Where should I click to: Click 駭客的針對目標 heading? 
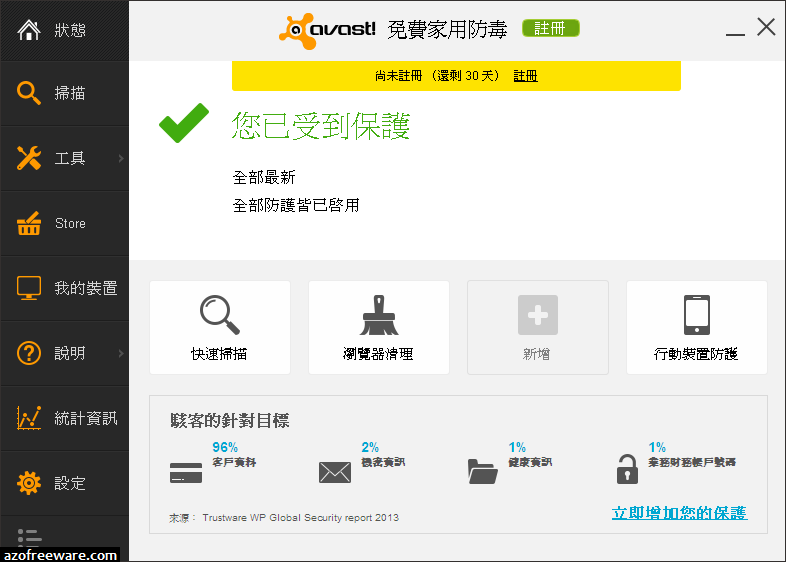(x=230, y=420)
